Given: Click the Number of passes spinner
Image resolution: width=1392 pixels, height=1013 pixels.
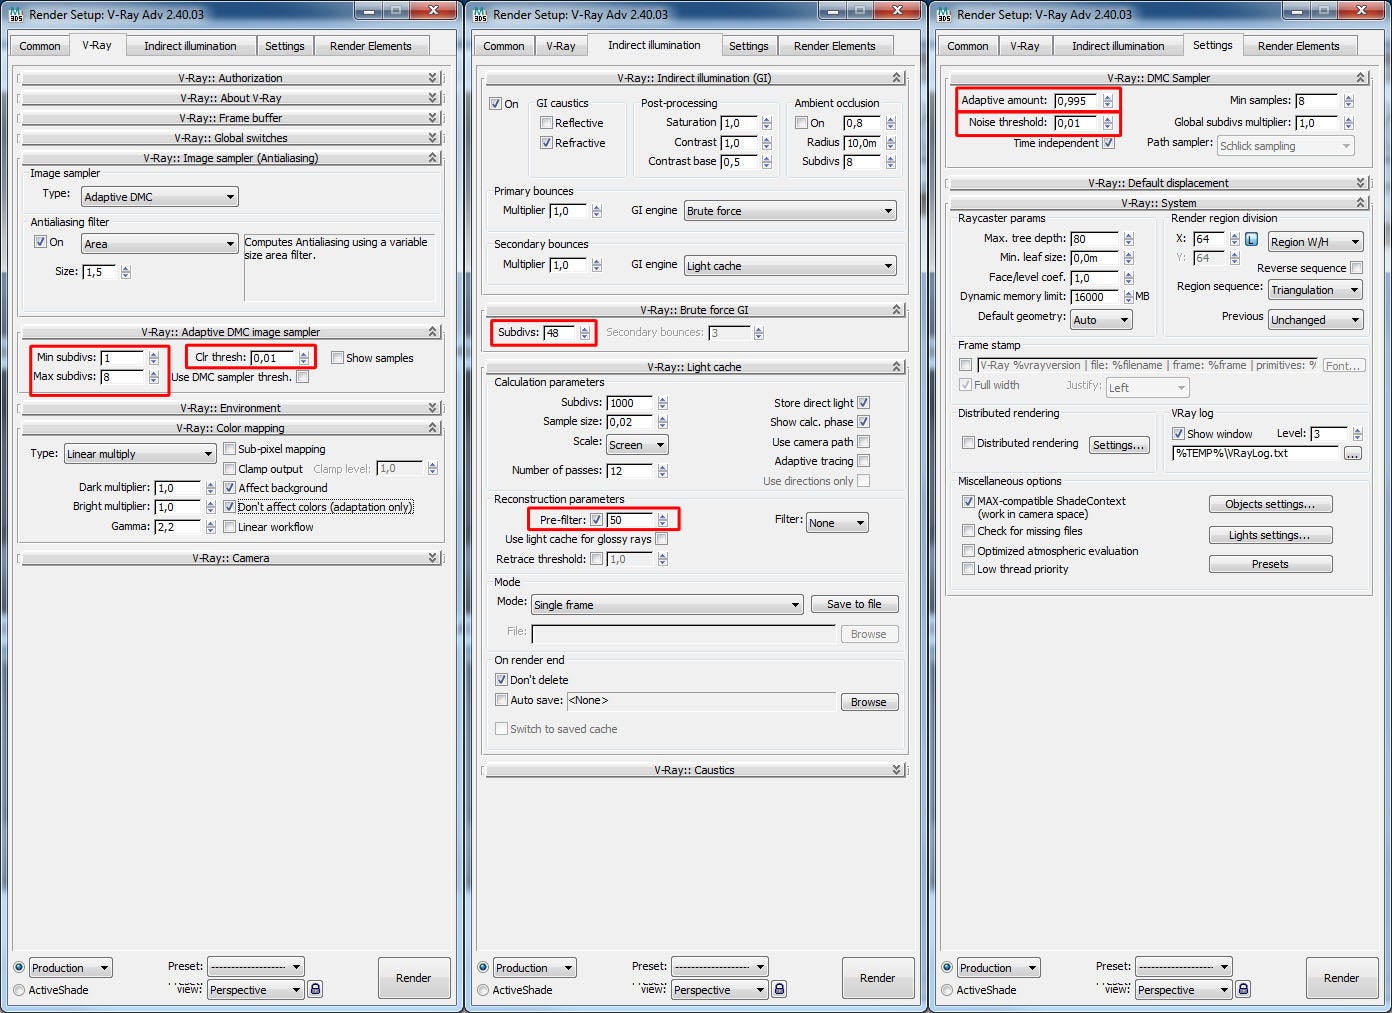Looking at the screenshot, I should tap(662, 471).
